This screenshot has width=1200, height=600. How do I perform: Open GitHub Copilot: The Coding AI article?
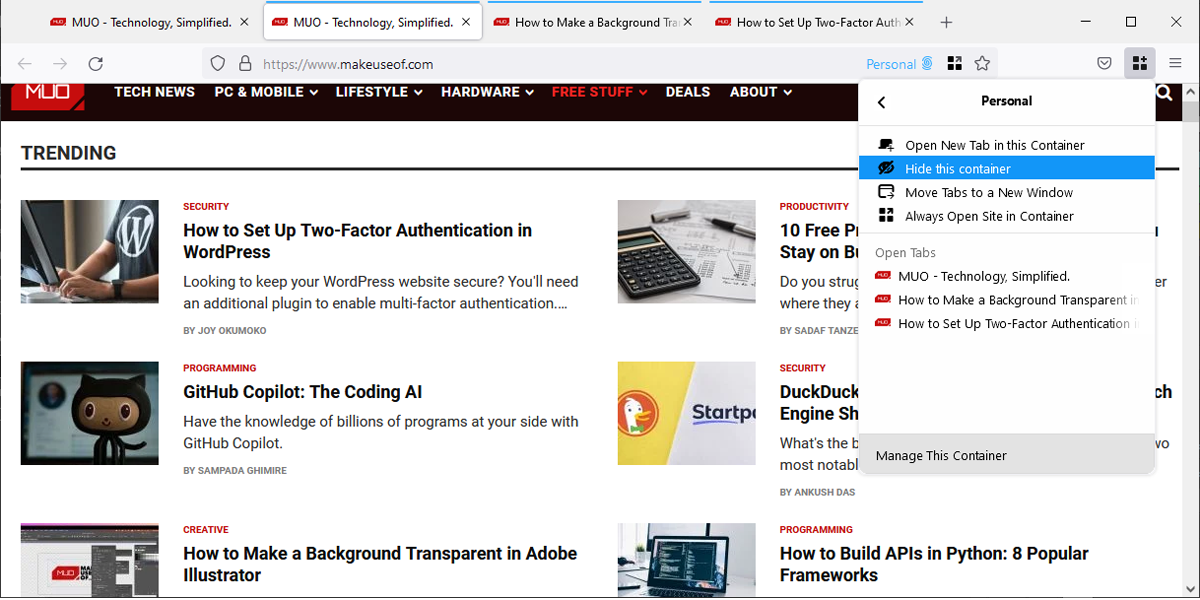coord(302,392)
